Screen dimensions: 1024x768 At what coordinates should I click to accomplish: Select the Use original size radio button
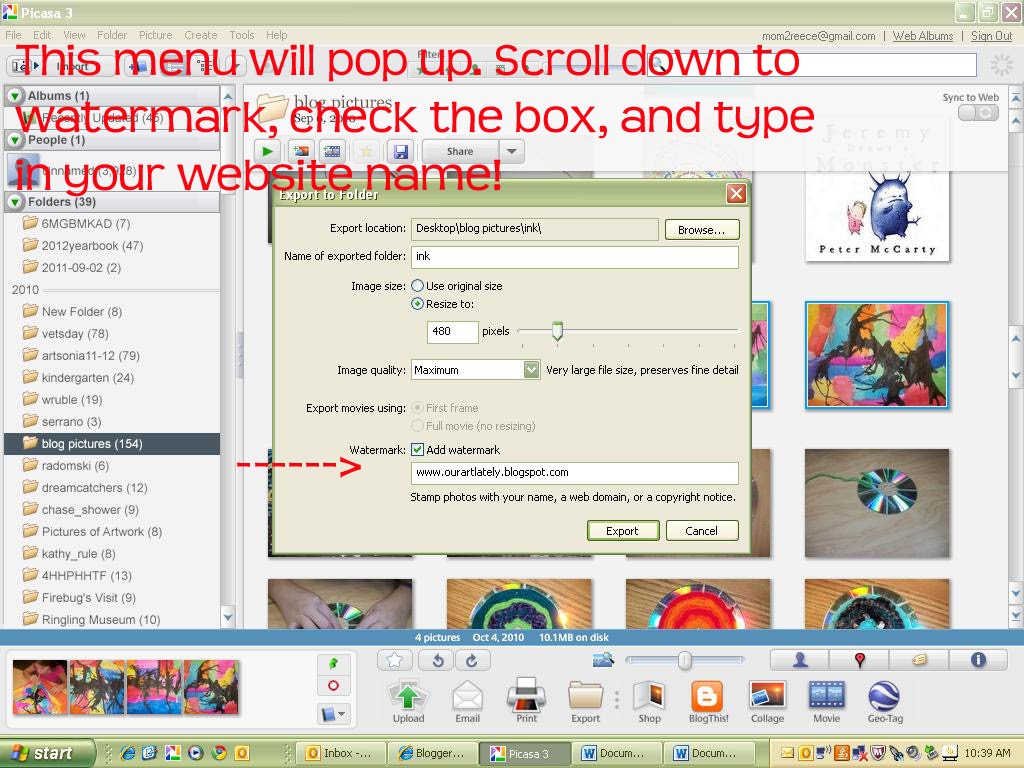point(418,285)
